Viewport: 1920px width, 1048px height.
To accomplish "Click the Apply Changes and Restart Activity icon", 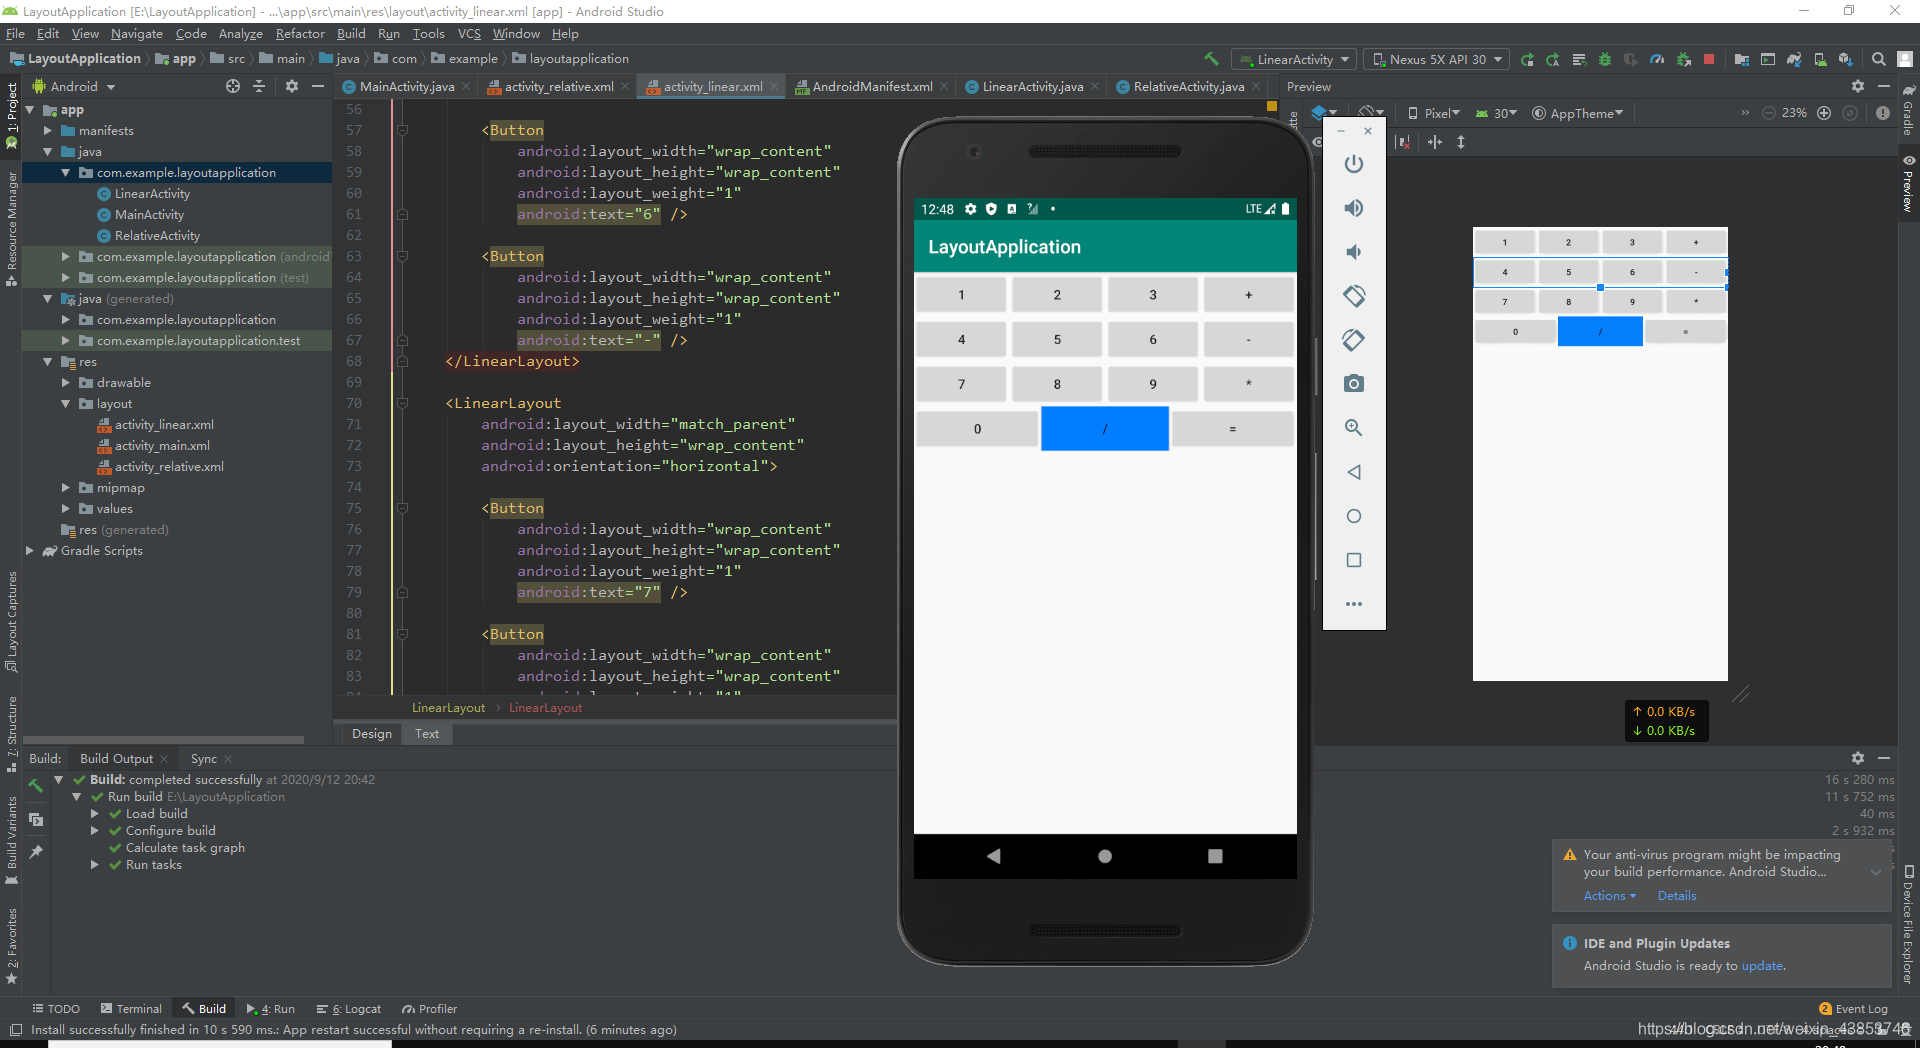I will click(x=1553, y=59).
